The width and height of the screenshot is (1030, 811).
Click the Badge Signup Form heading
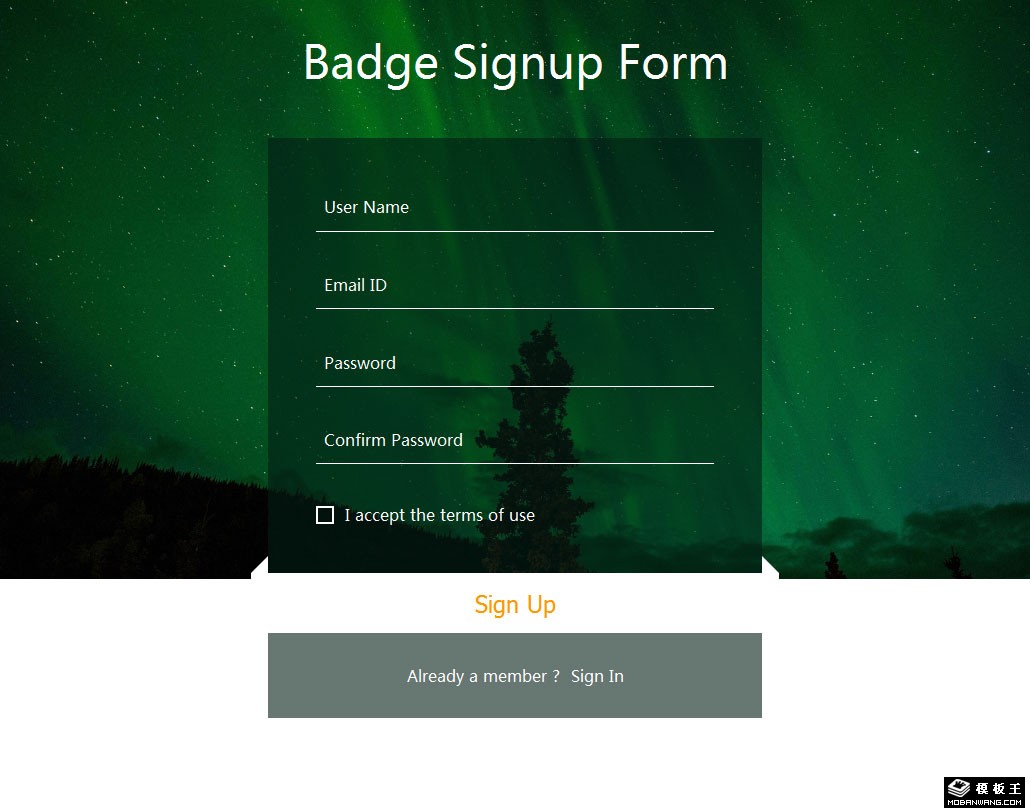[x=515, y=62]
